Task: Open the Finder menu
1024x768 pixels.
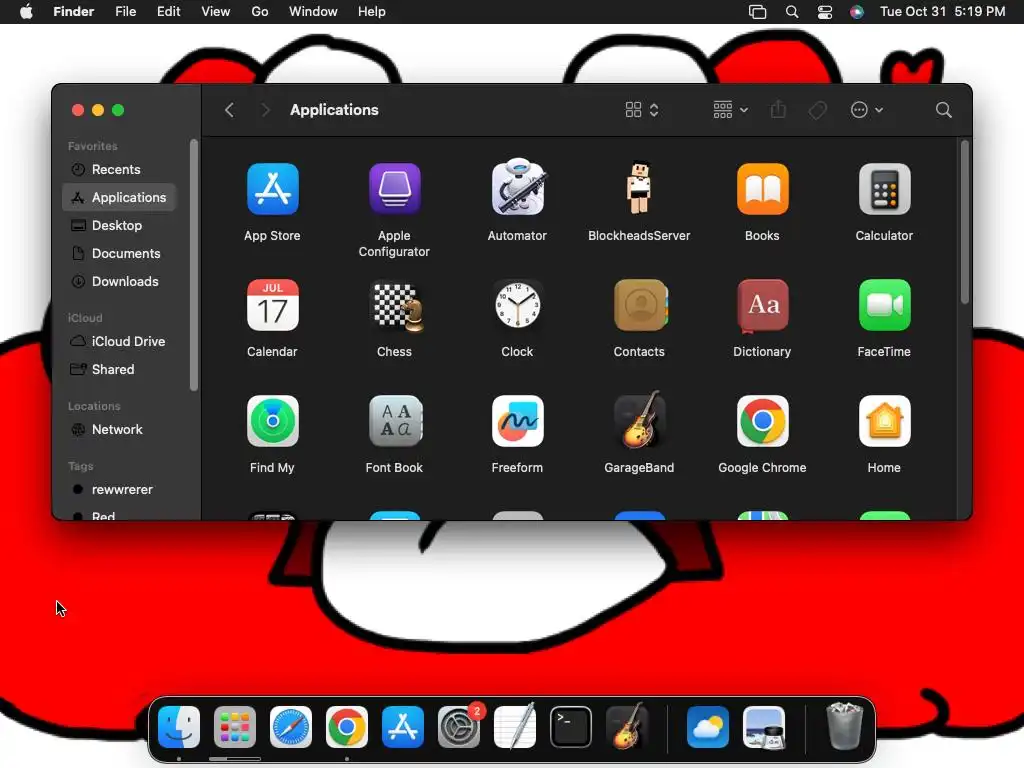Action: 73,12
